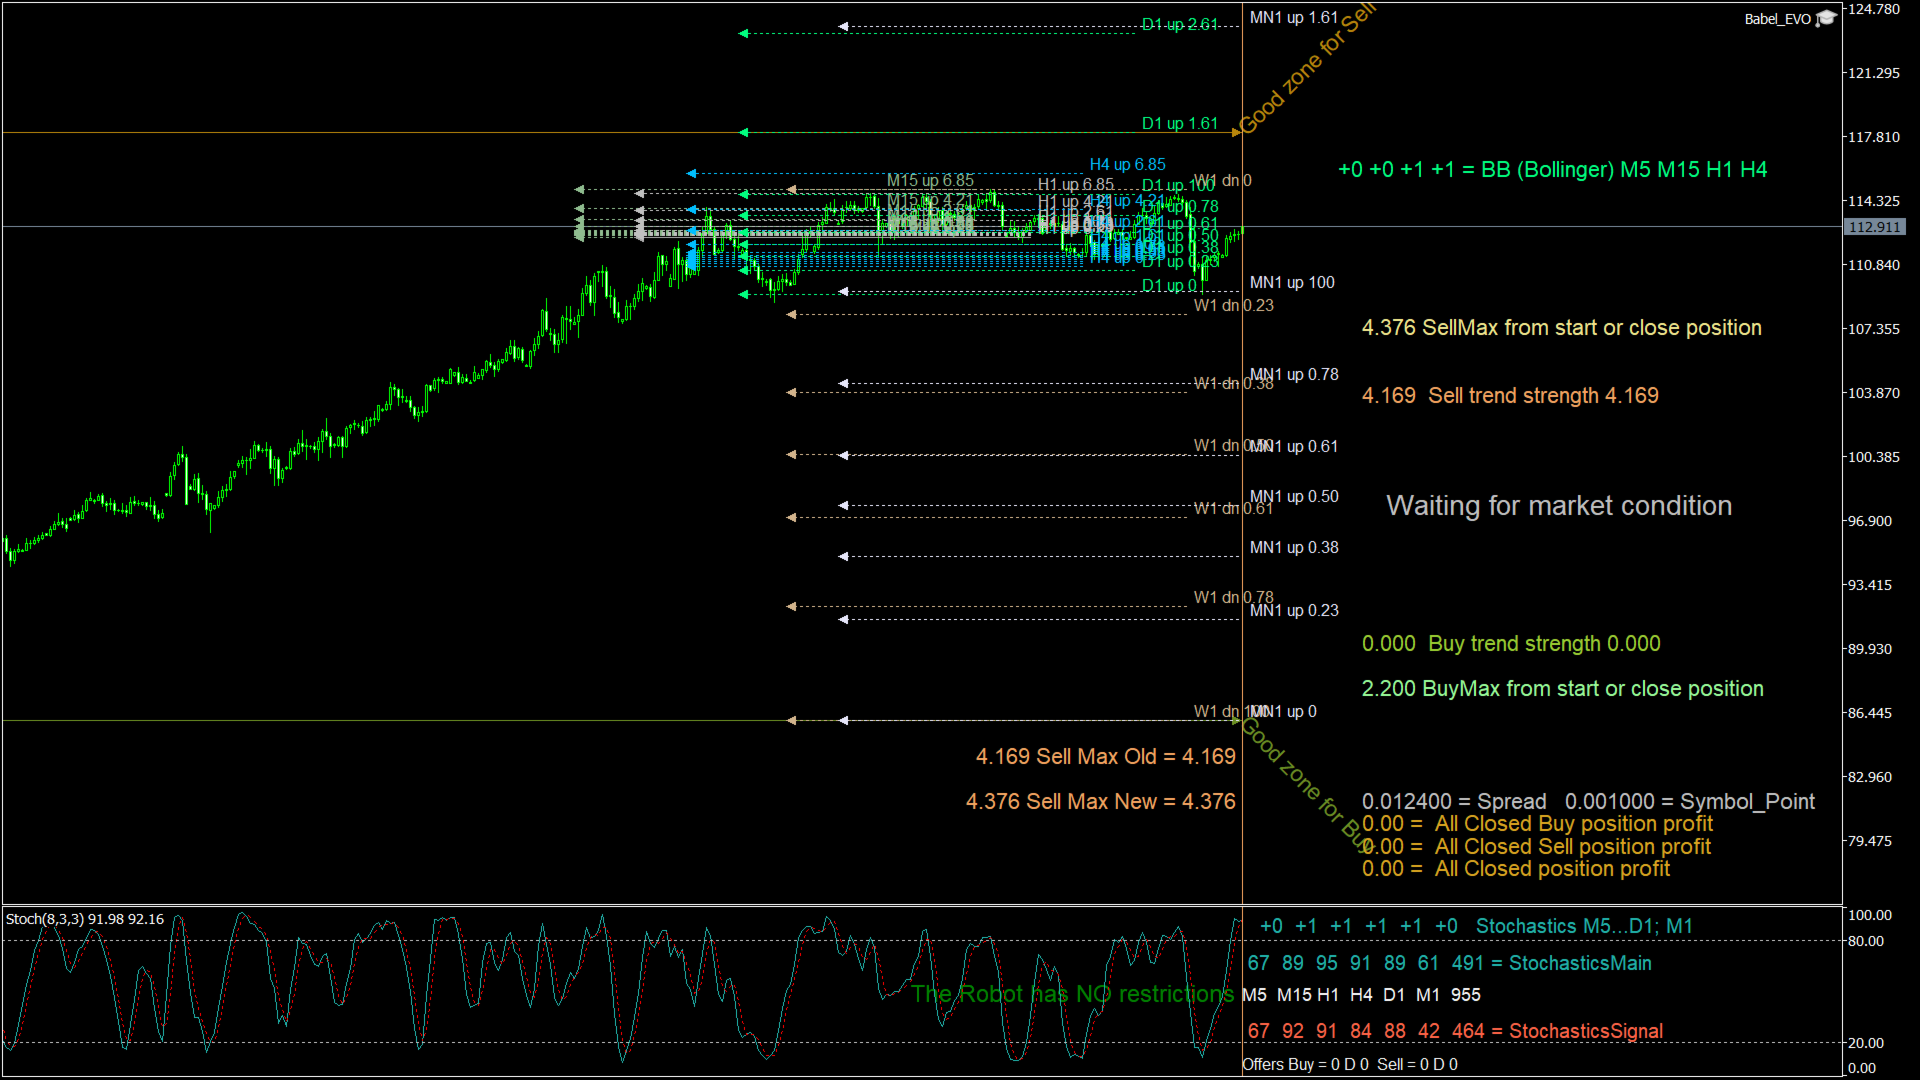Click the Spread and Symbol_Point line

coord(1588,802)
